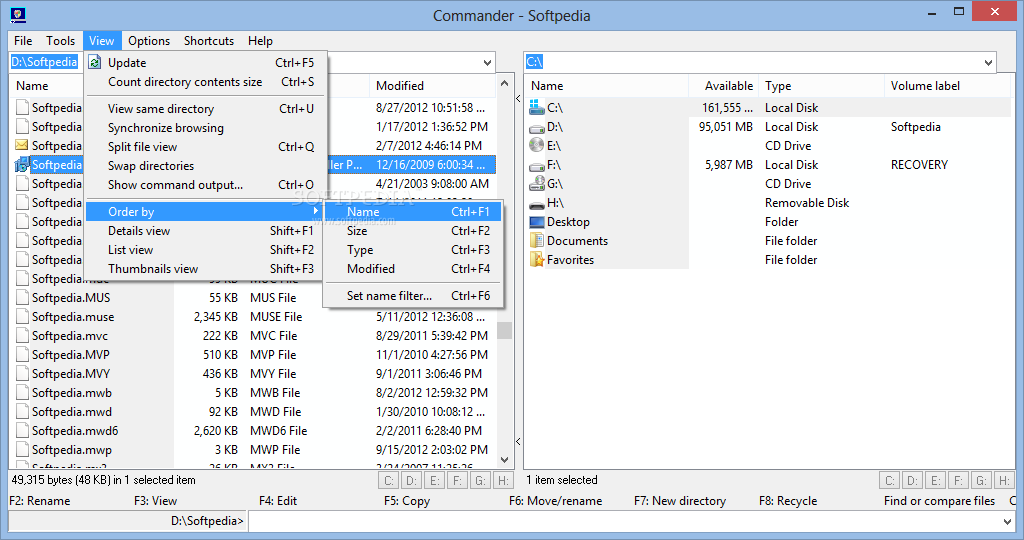Click the C:\ Windows drive icon

click(x=537, y=108)
